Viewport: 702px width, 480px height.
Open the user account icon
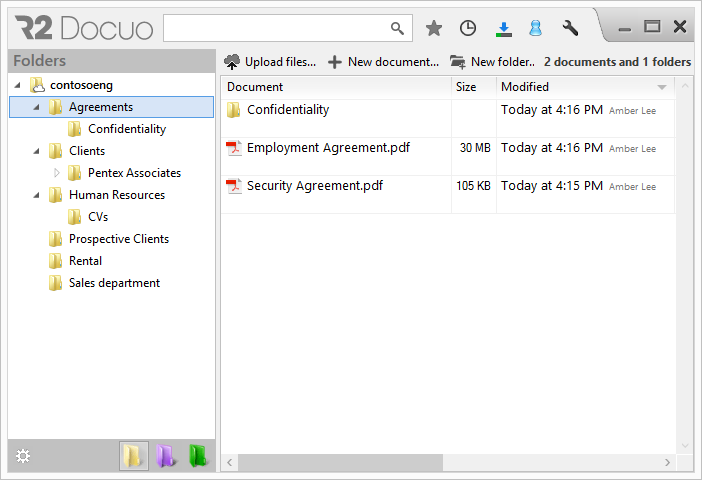click(x=535, y=28)
